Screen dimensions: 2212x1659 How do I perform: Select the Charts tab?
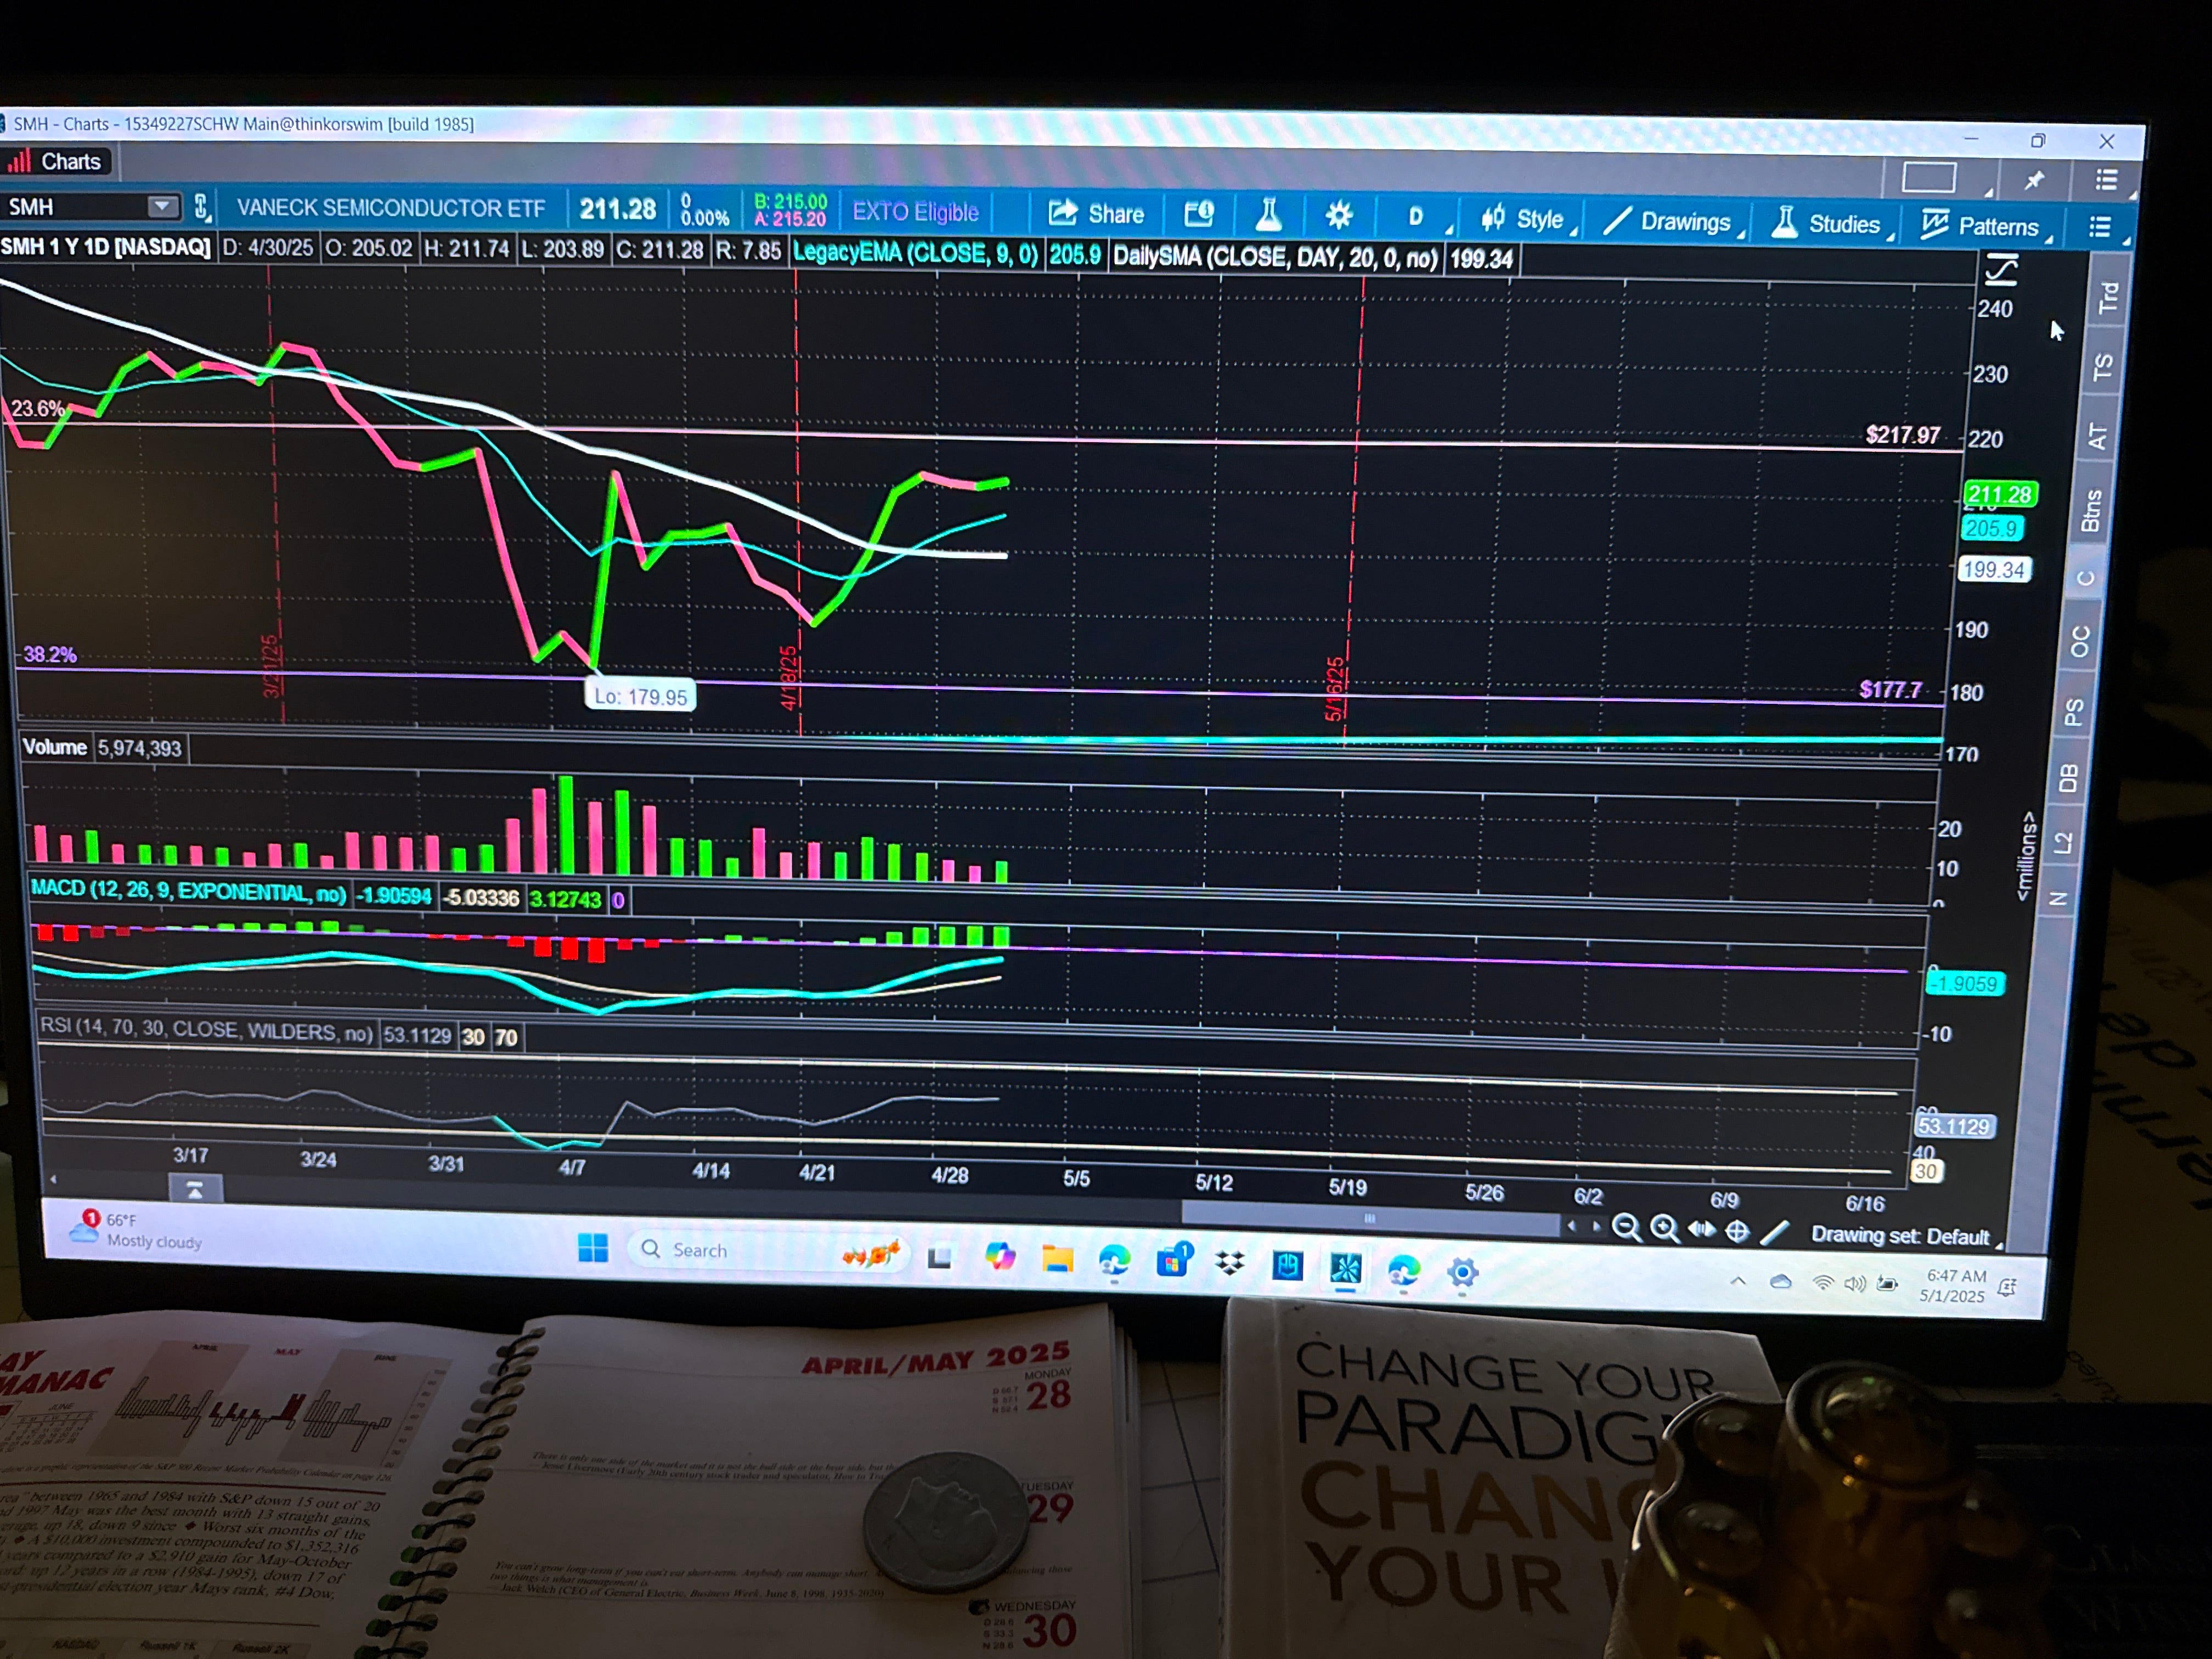coord(56,161)
